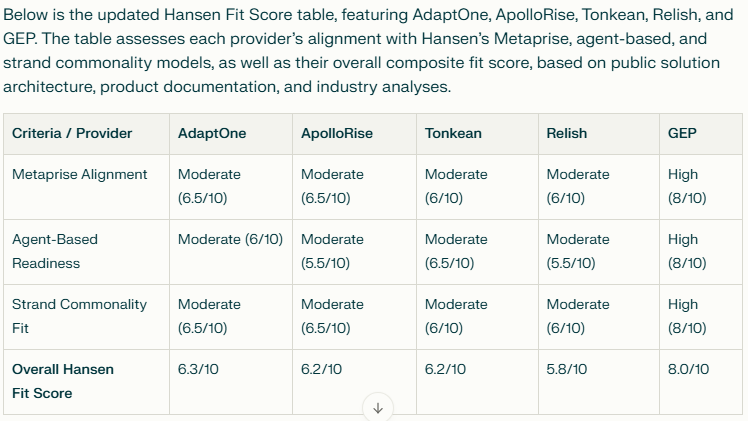Screen dimensions: 748x421
Task: Click the GEP column header
Action: (683, 133)
